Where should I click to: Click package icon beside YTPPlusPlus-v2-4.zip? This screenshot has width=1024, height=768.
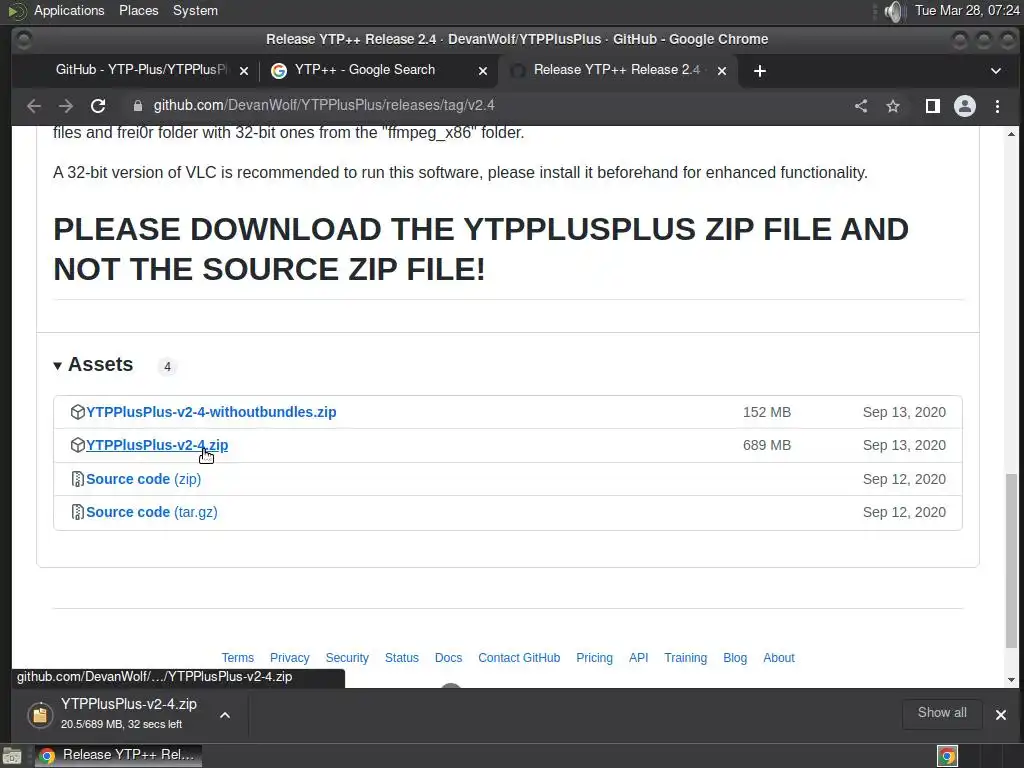(78, 445)
